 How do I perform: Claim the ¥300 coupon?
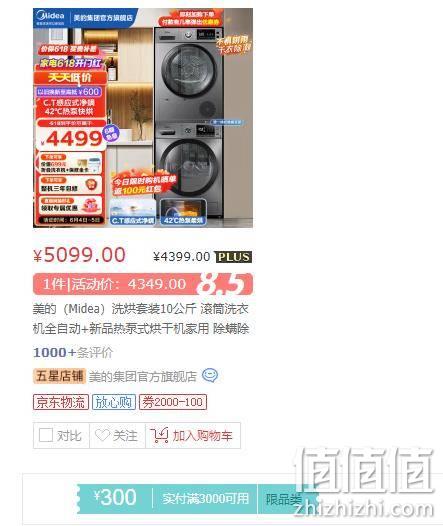114,497
